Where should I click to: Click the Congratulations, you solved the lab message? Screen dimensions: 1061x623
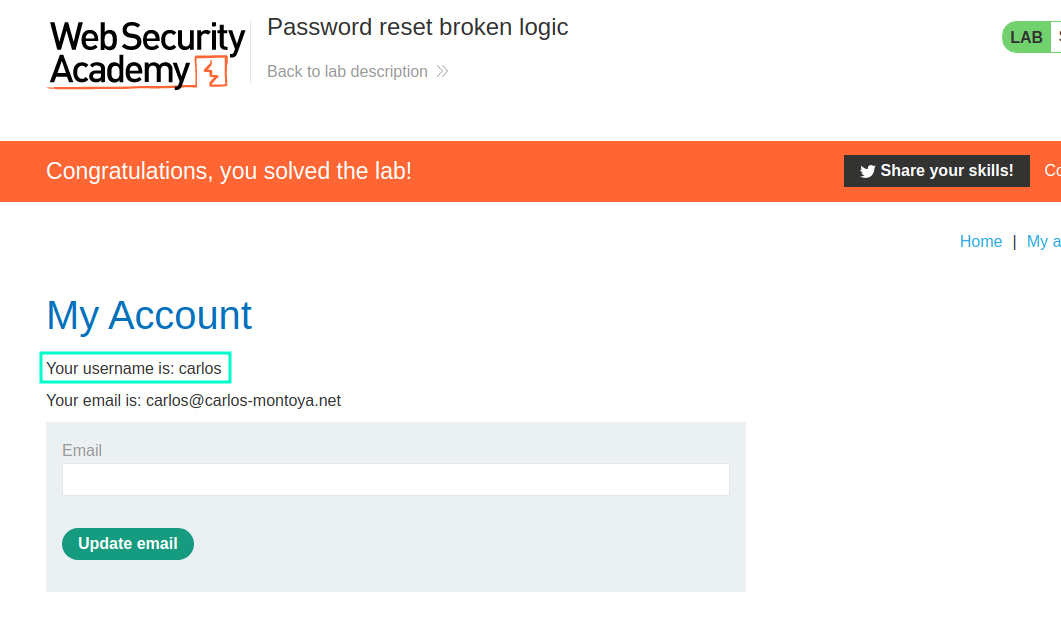[x=229, y=171]
